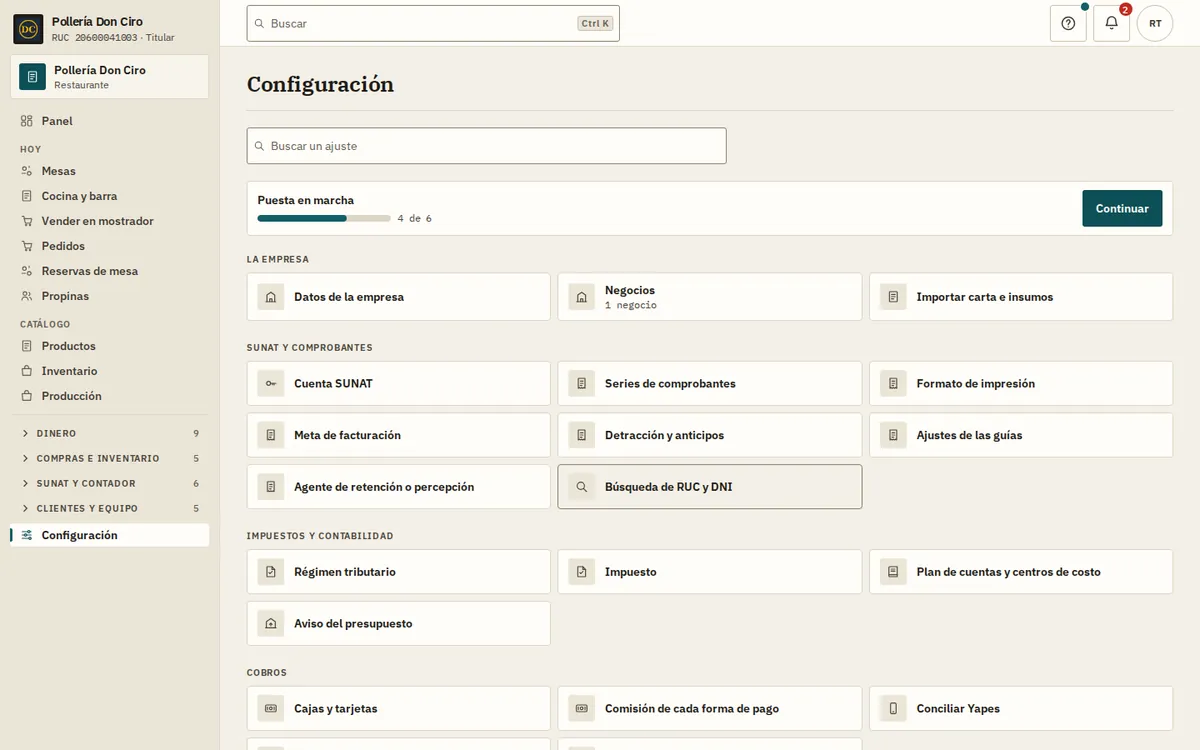Expand the COMPRAS E INVENTARIO section
This screenshot has width=1200, height=750.
[110, 458]
